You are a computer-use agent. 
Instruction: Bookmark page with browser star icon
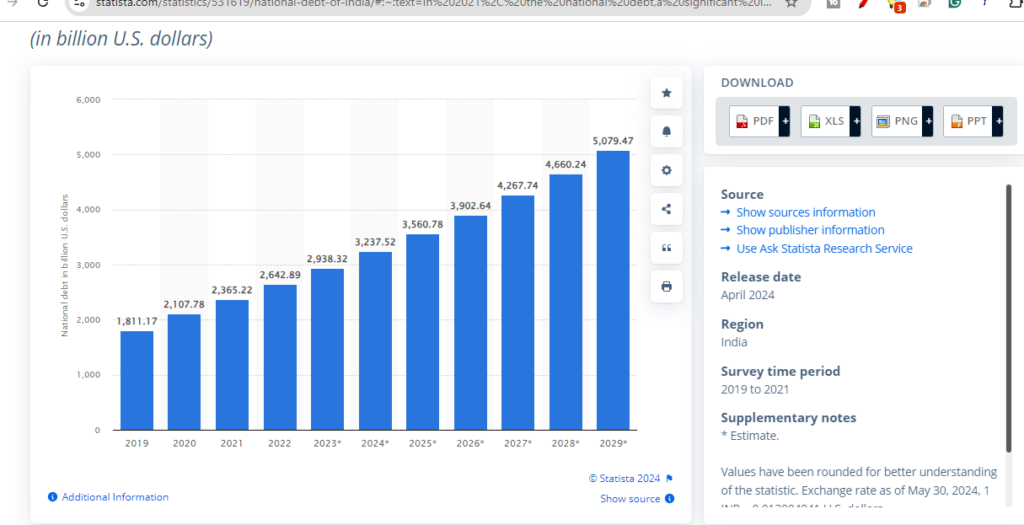791,4
